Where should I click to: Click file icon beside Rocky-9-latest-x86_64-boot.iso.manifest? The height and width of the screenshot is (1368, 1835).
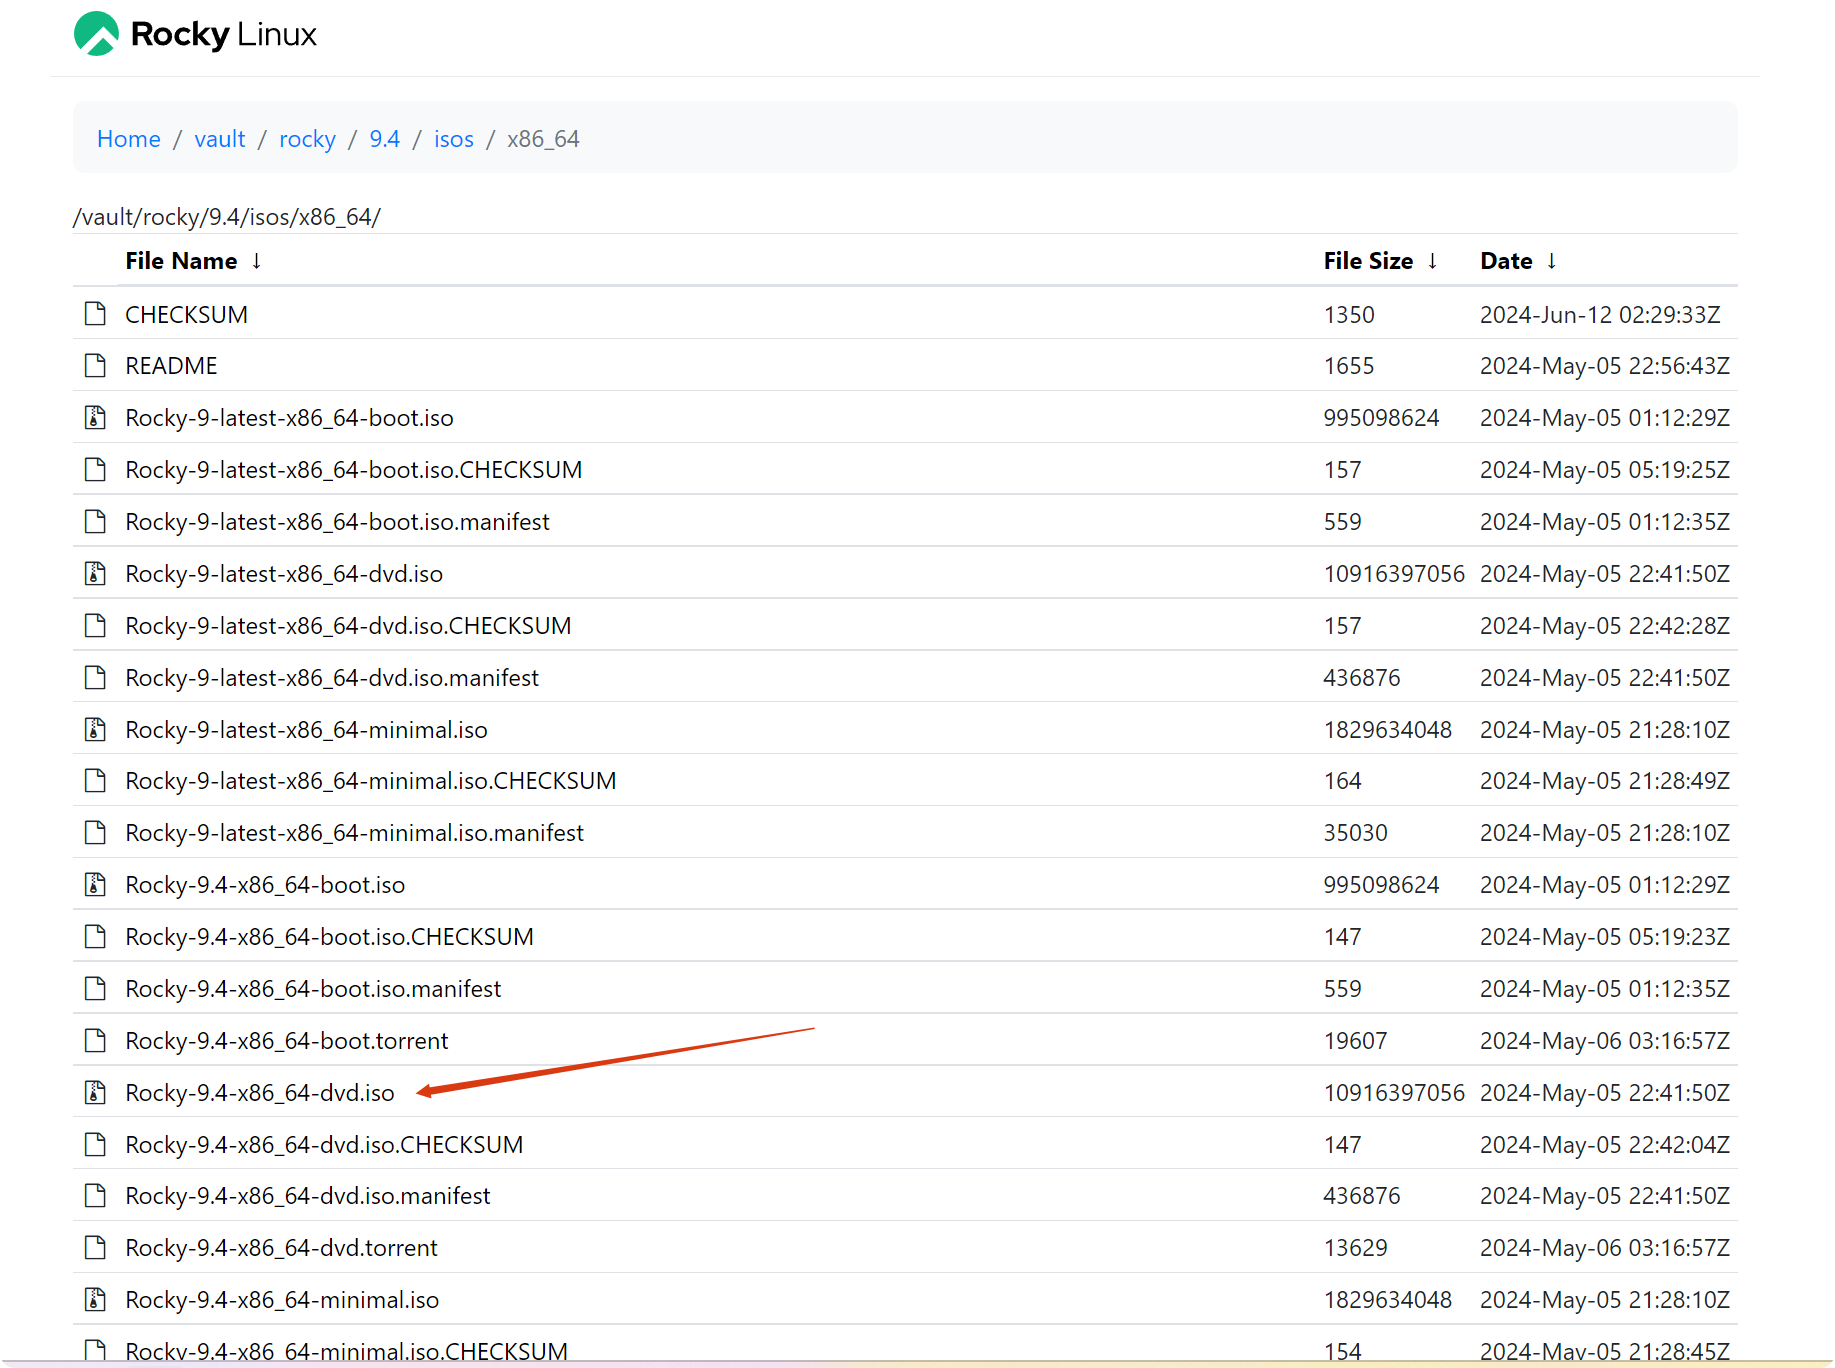[95, 522]
